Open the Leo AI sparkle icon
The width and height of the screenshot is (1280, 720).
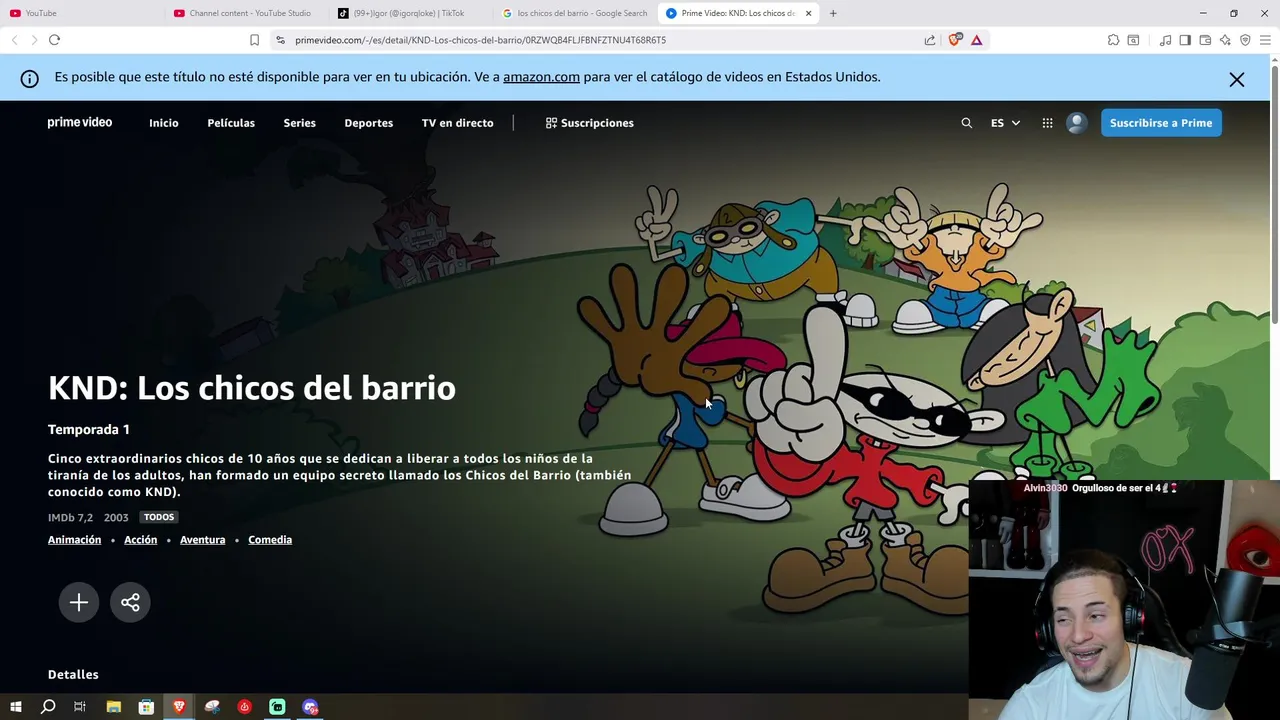pos(1225,40)
